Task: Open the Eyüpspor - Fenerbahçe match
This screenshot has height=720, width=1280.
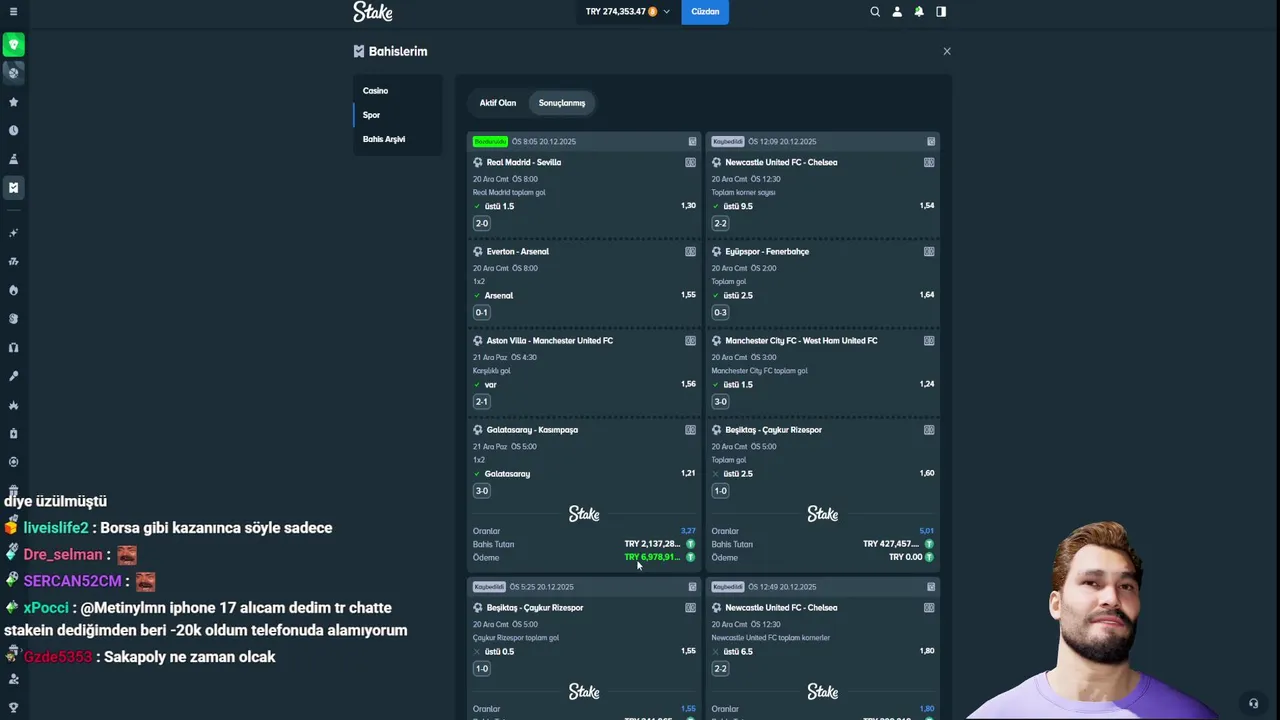Action: (767, 252)
